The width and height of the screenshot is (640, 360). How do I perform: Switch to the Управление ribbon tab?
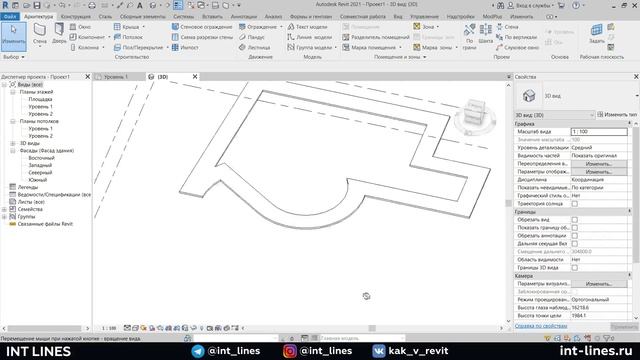(424, 17)
